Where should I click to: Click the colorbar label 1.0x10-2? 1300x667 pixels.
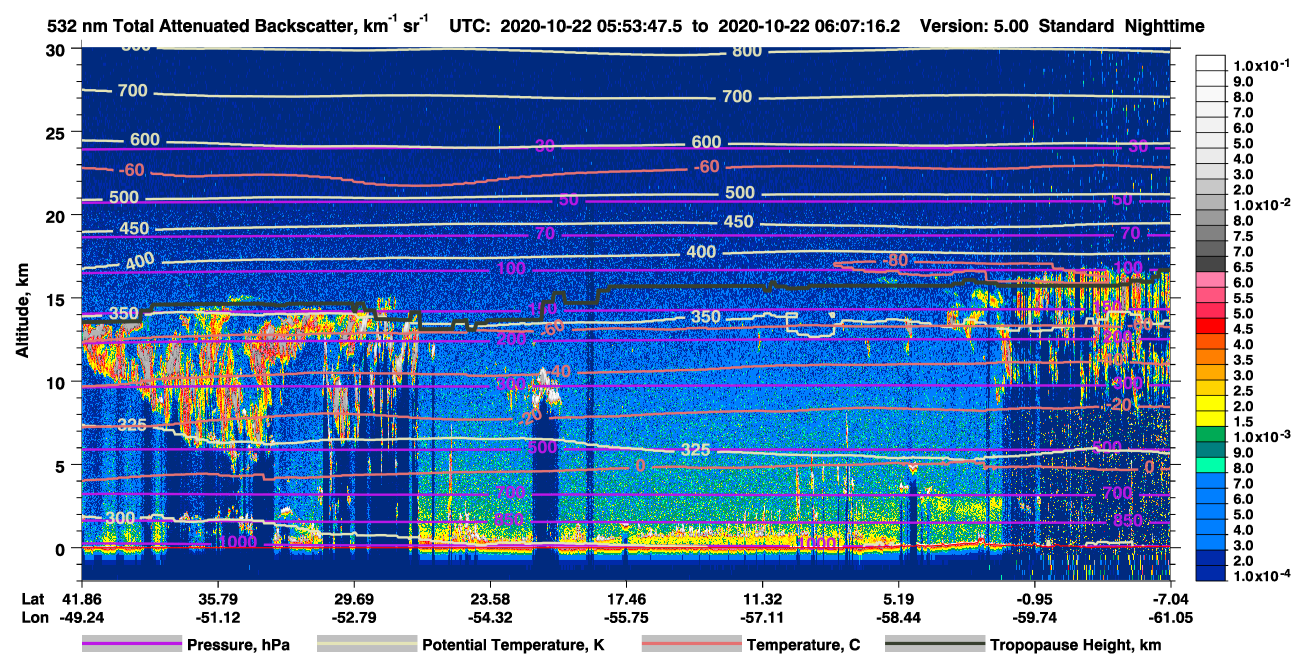[x=1262, y=205]
